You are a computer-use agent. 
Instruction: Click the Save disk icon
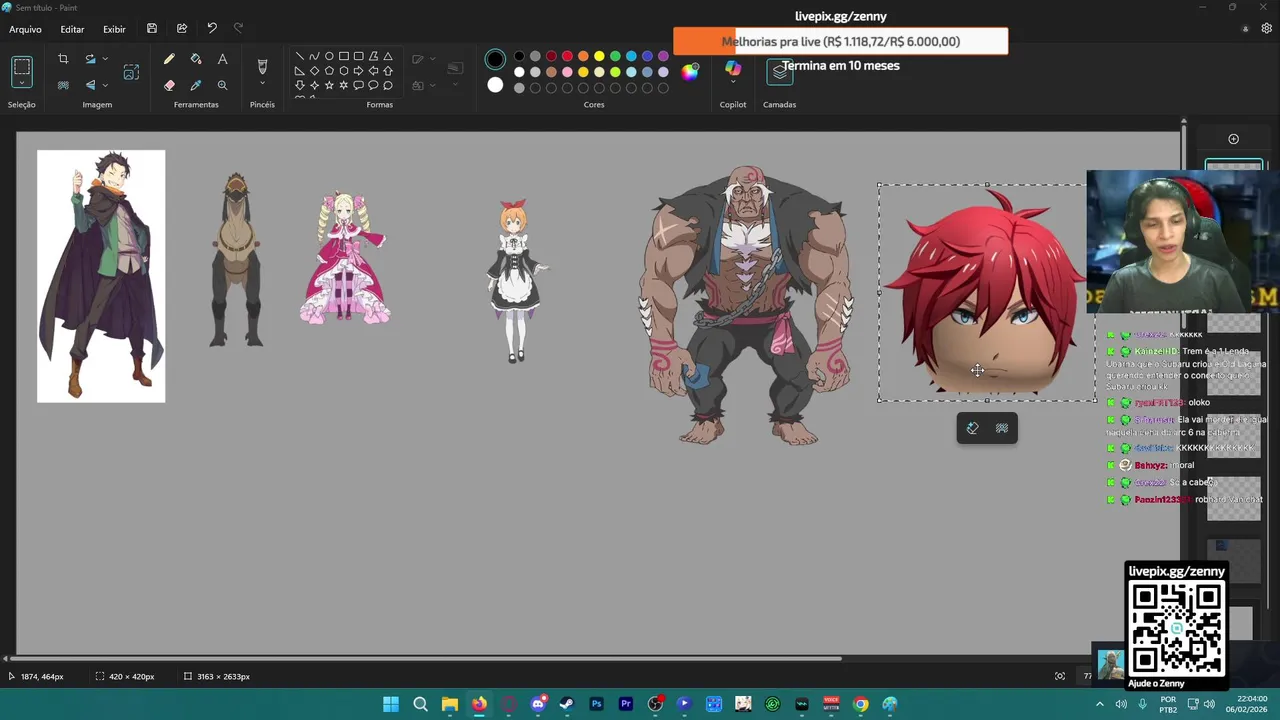pyautogui.click(x=152, y=29)
